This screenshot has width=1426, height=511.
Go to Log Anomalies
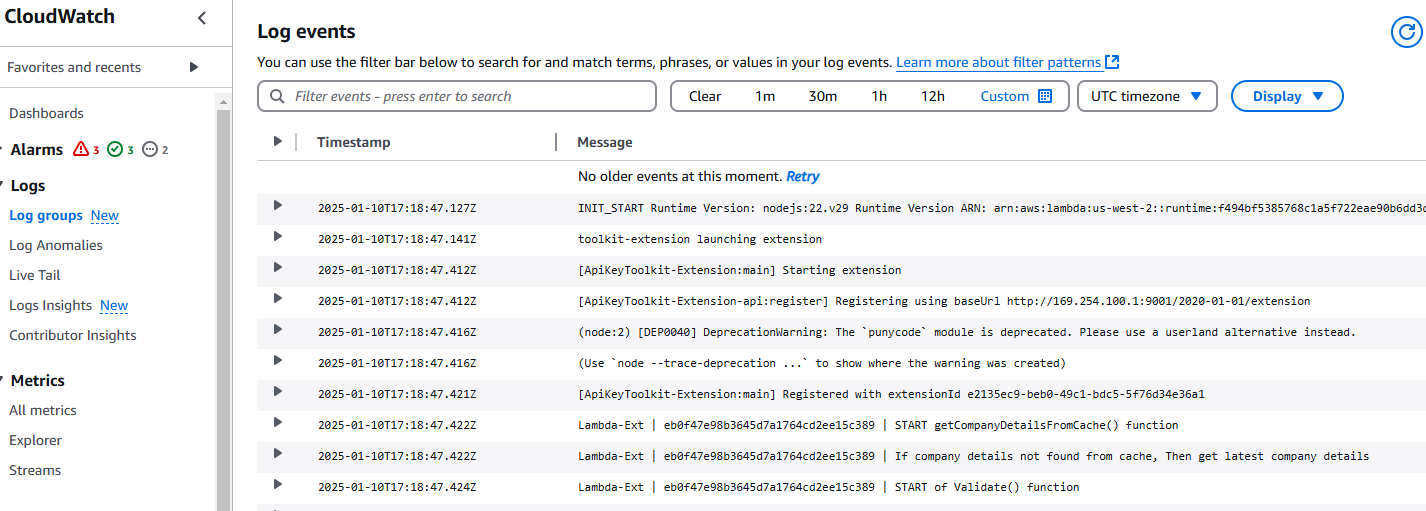pyautogui.click(x=56, y=245)
